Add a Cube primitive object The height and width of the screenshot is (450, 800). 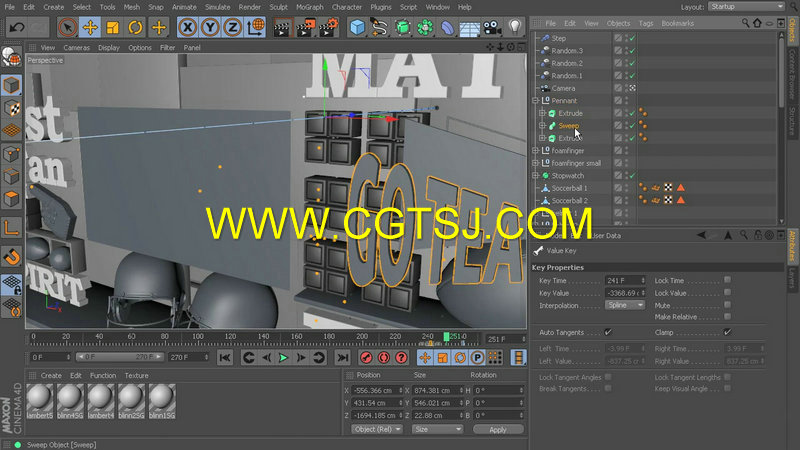tap(357, 27)
